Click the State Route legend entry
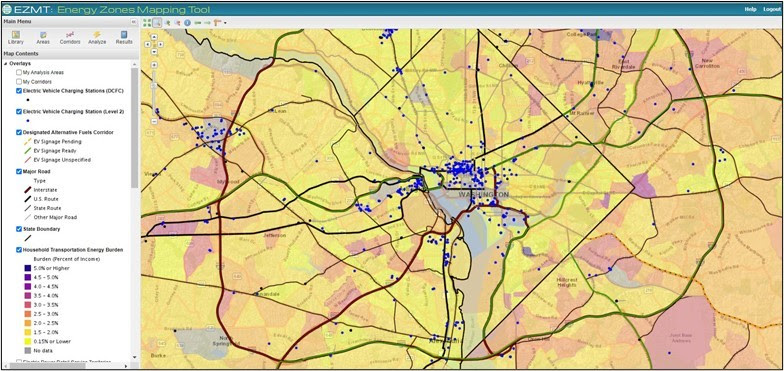The width and height of the screenshot is (784, 371). tap(42, 208)
